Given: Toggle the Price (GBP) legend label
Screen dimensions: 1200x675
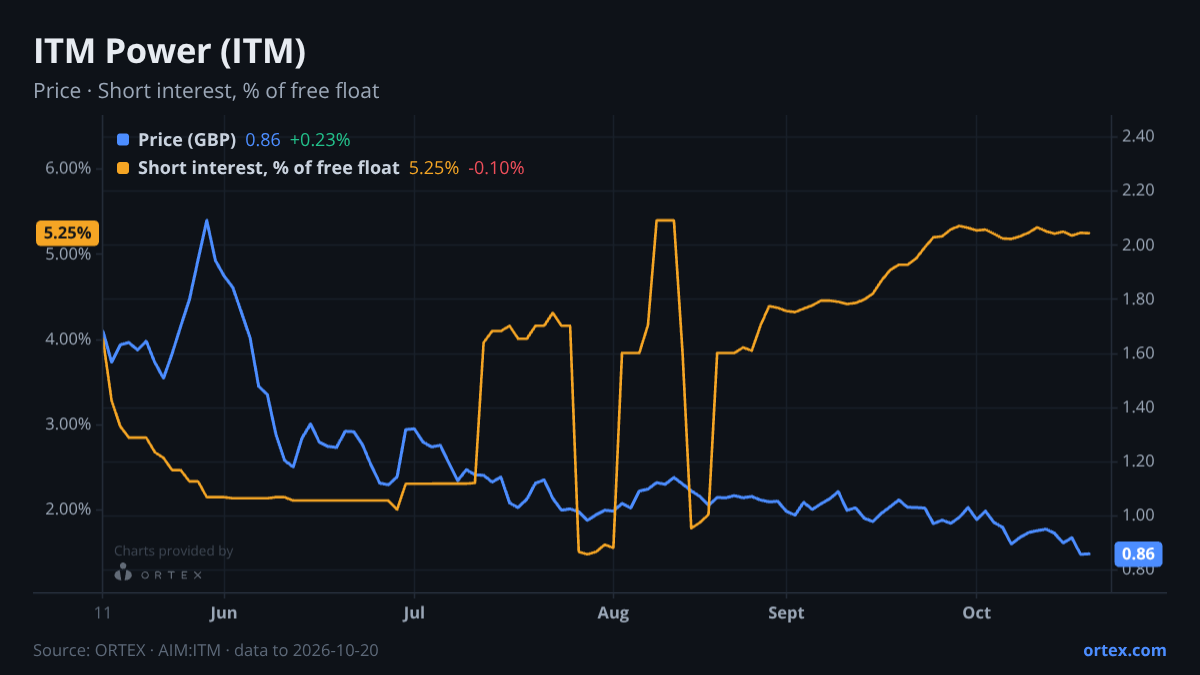Looking at the screenshot, I should click(x=187, y=140).
